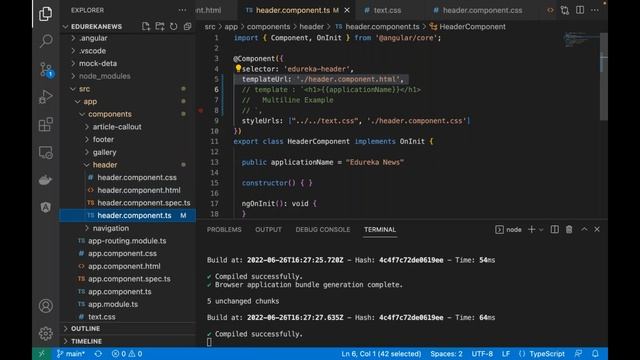
Task: Go to line via Ln 6, Col 1
Action: click(381, 353)
